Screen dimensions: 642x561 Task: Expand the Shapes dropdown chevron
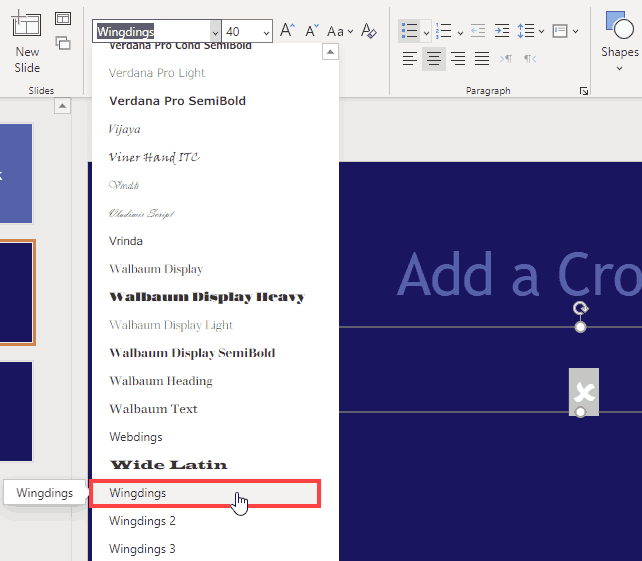tap(619, 68)
